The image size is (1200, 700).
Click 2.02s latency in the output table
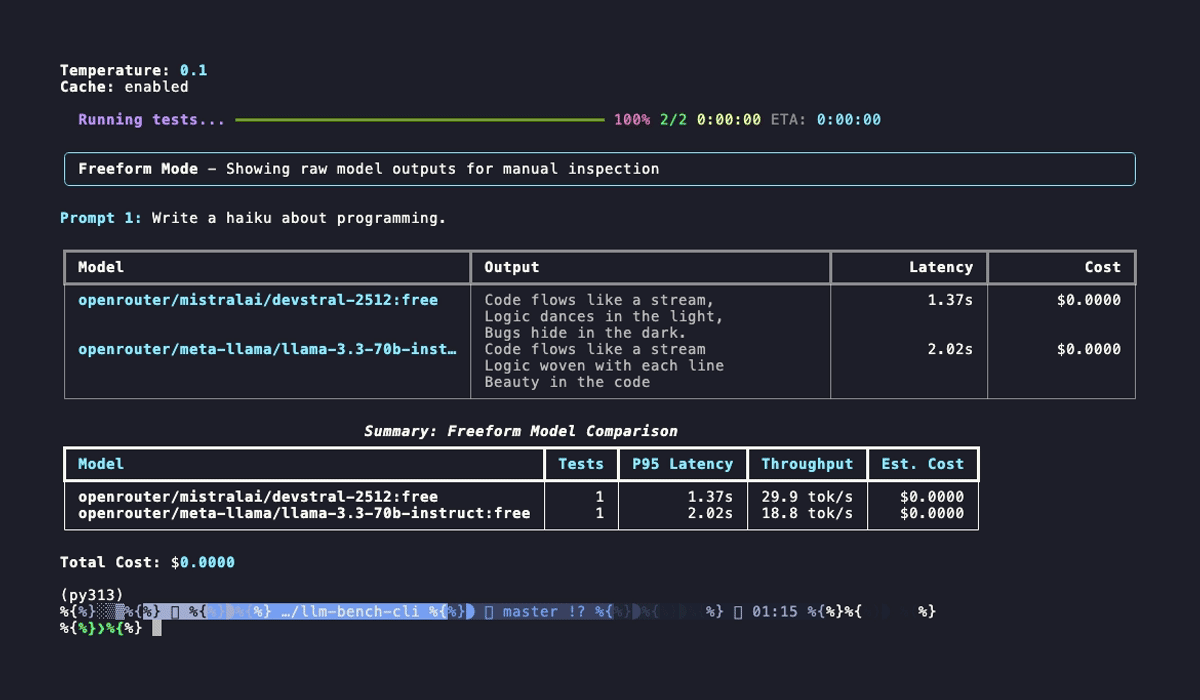pos(950,349)
